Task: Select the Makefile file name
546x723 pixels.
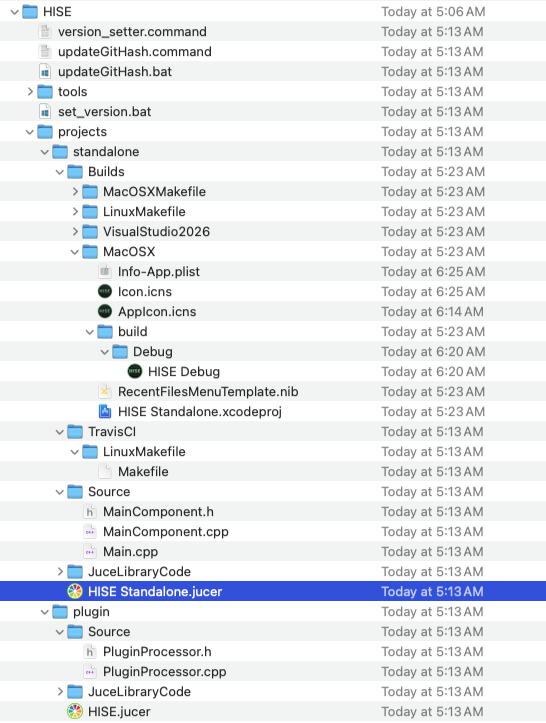Action: [143, 472]
